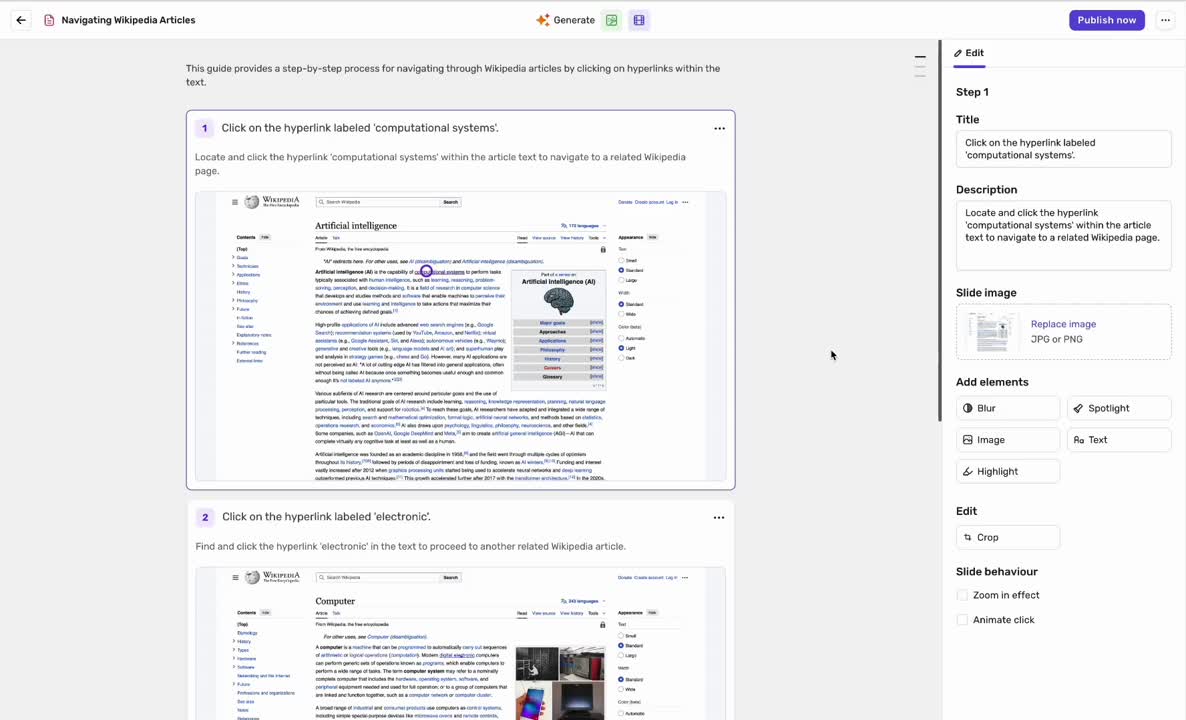
Task: Click the Step 2 description text
Action: (x=410, y=547)
